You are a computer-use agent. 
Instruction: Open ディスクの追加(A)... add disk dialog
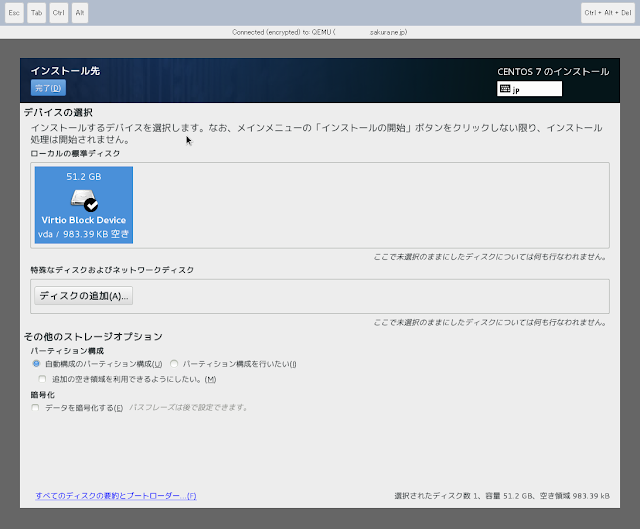point(84,296)
